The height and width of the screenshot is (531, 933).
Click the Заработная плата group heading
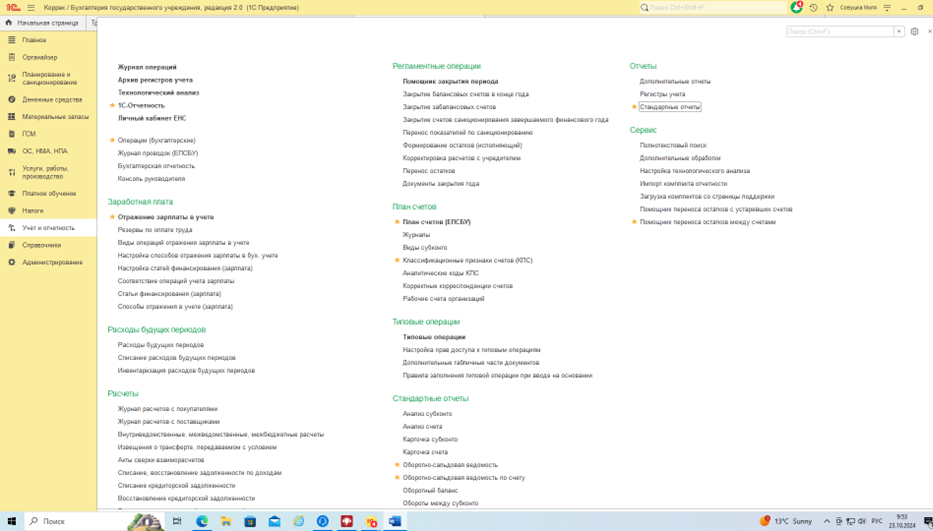(140, 202)
